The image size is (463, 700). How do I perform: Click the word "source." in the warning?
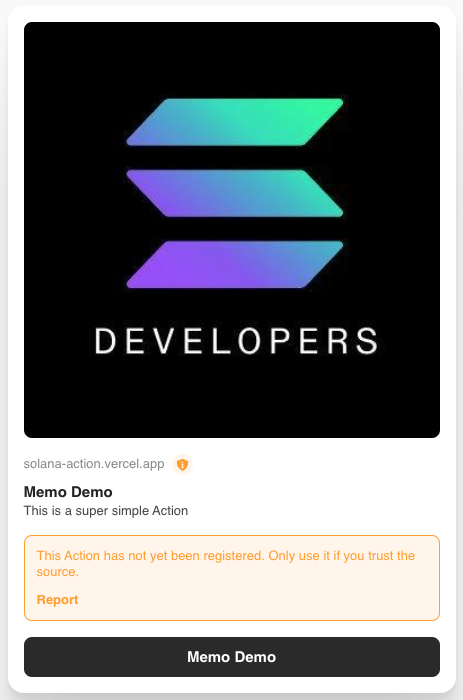[x=58, y=572]
